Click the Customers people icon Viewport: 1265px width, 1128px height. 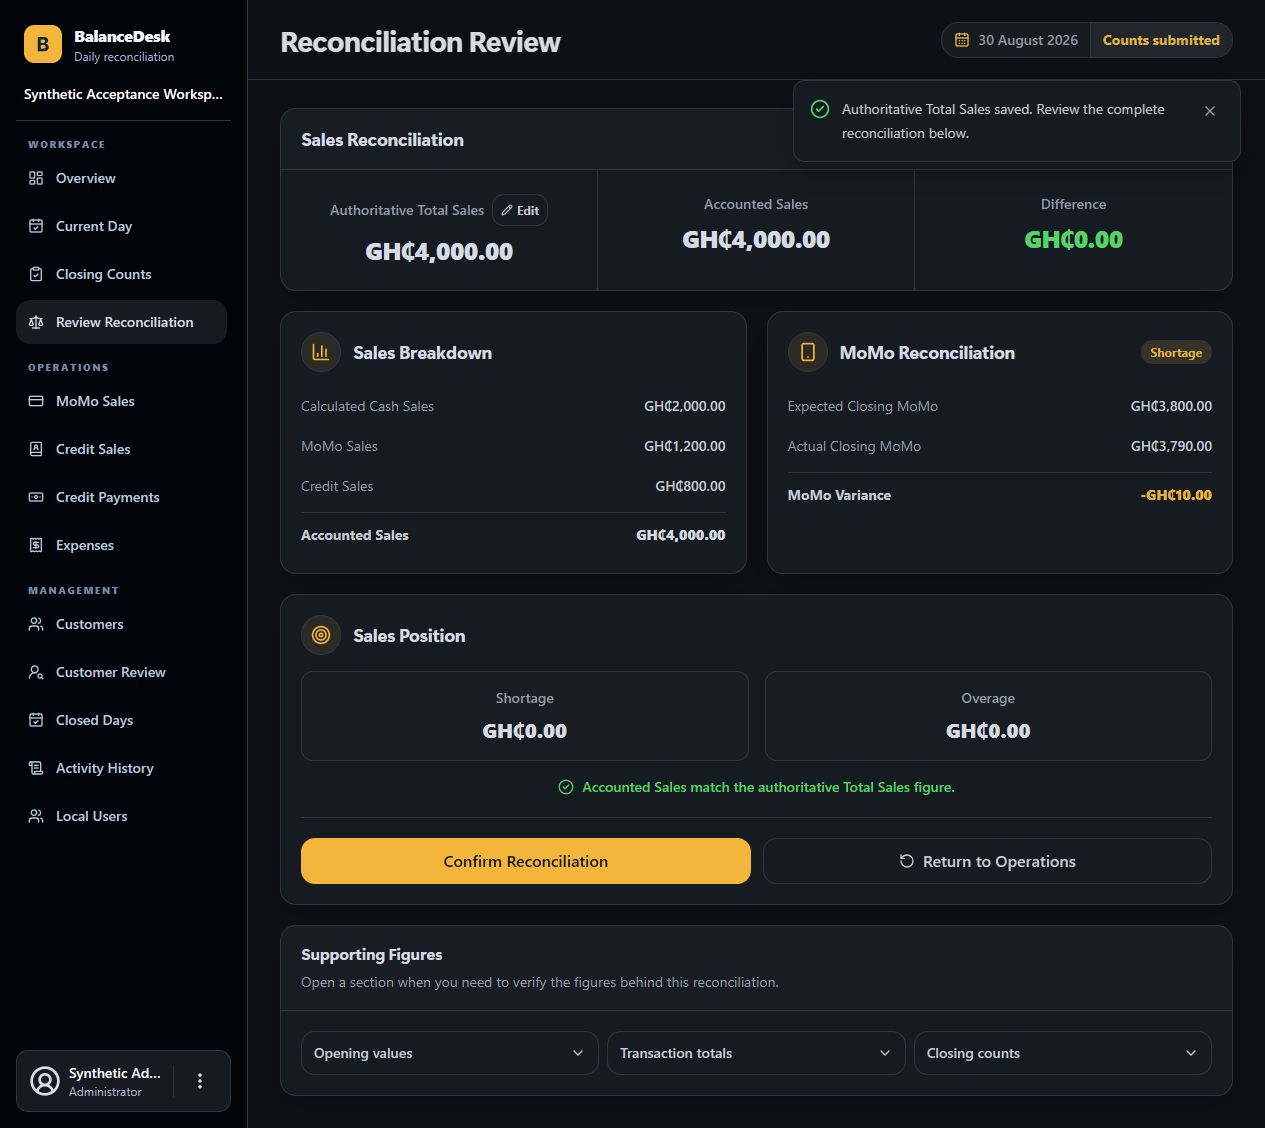(x=36, y=624)
